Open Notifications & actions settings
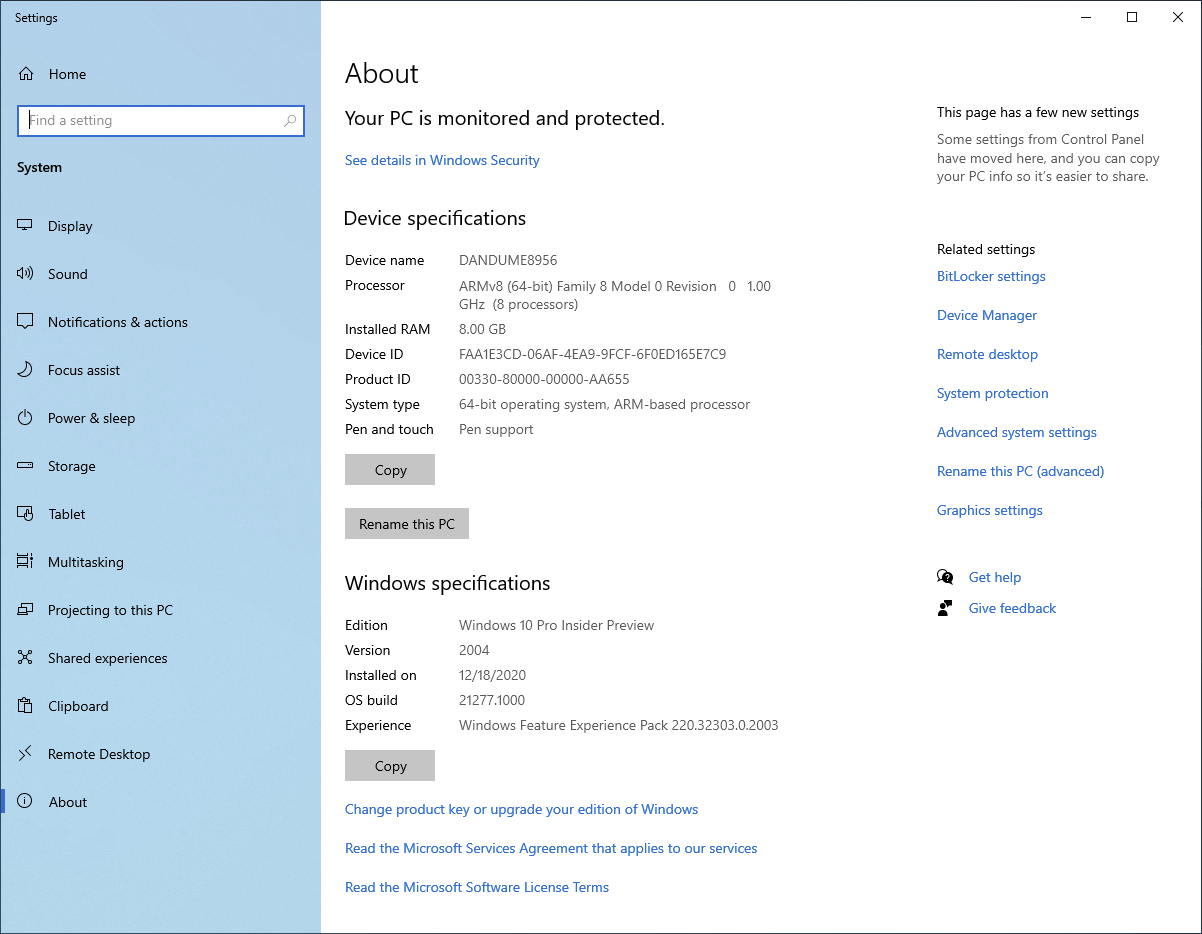 24,321
